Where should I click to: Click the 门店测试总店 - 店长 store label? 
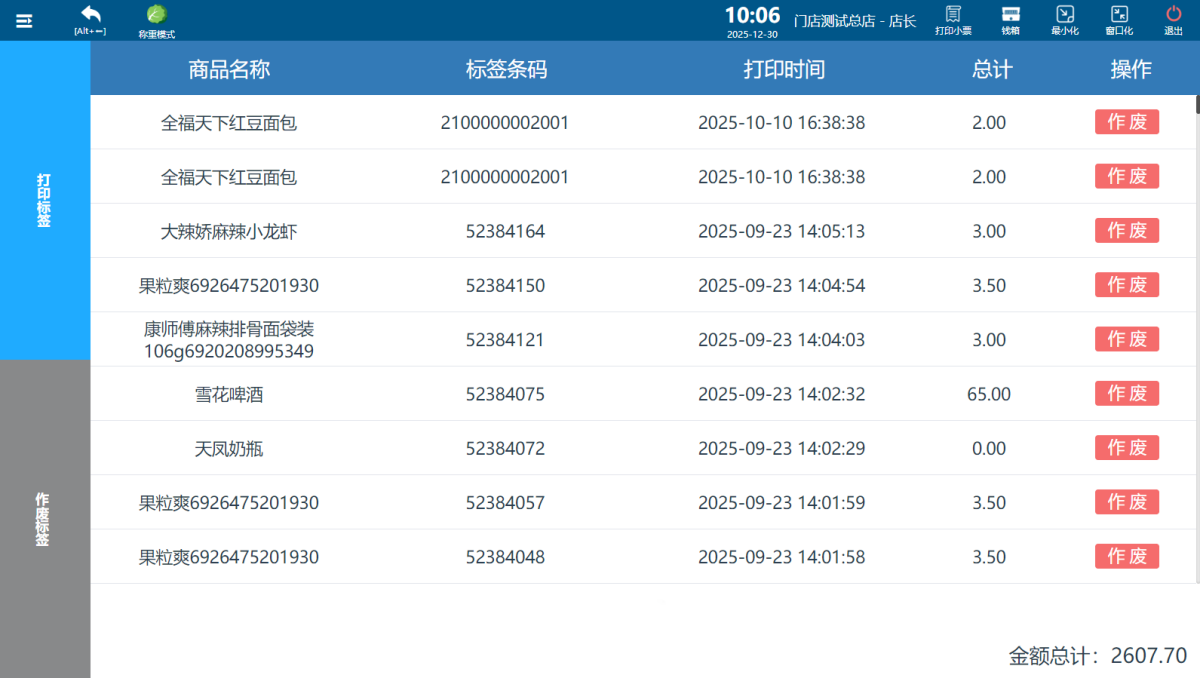(x=854, y=21)
